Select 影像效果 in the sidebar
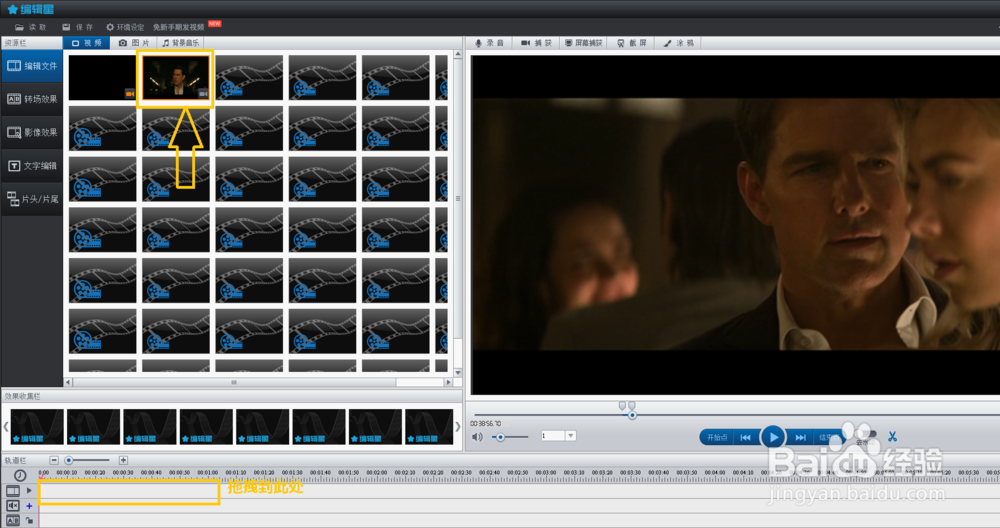Screen dimensions: 1000x528 (x=32, y=132)
